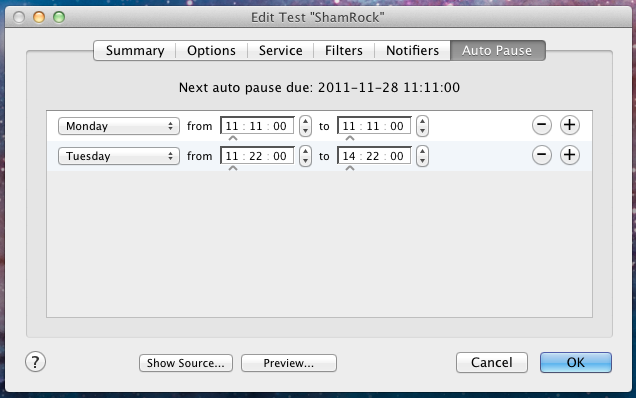
Task: Open the Notifiers tab
Action: (412, 51)
